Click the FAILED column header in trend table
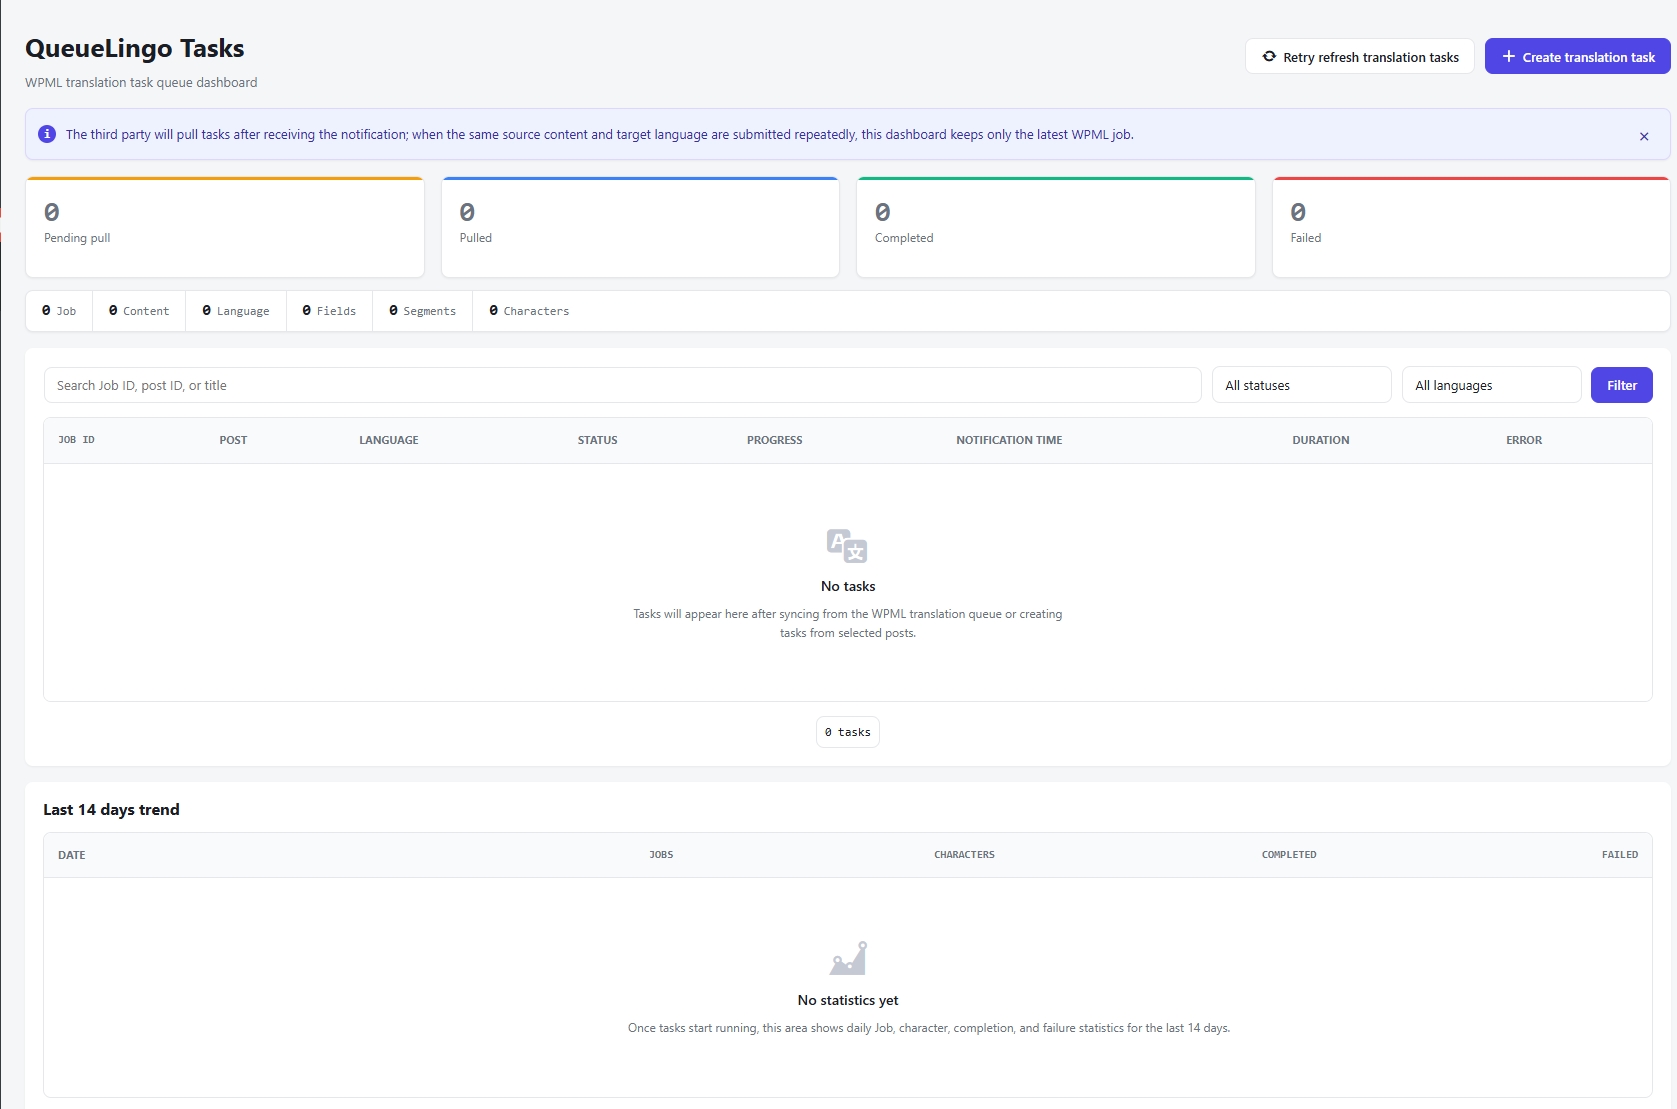 coord(1620,855)
